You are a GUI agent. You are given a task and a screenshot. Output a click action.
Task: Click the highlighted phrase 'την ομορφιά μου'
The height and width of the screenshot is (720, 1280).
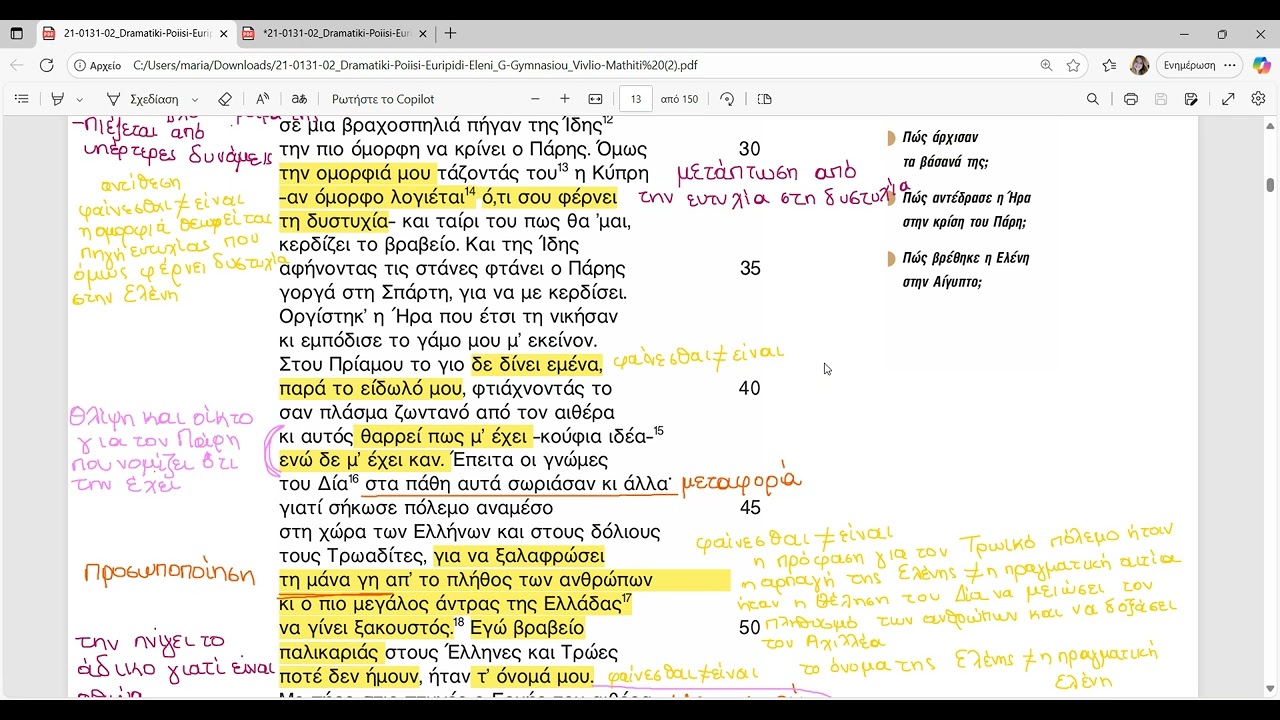point(357,173)
